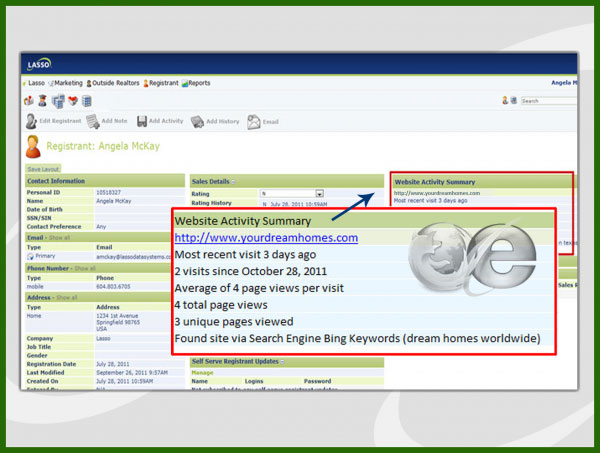Click the Contact Information panel header

pos(105,181)
